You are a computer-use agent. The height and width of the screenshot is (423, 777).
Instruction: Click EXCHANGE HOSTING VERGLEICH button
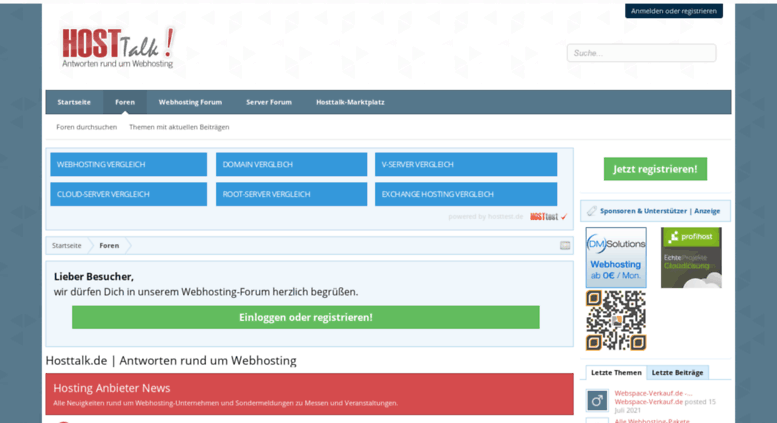pos(466,194)
